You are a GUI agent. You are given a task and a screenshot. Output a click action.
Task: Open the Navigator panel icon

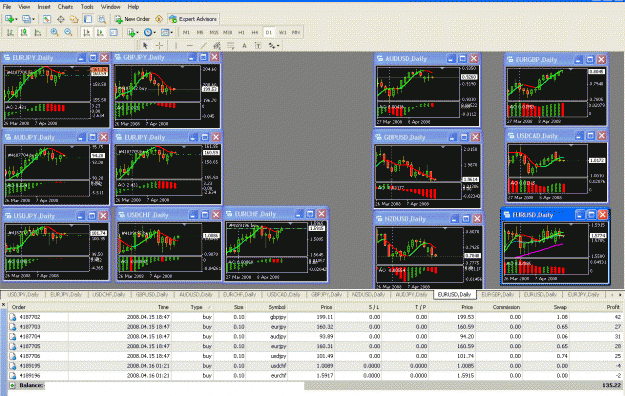pyautogui.click(x=74, y=19)
